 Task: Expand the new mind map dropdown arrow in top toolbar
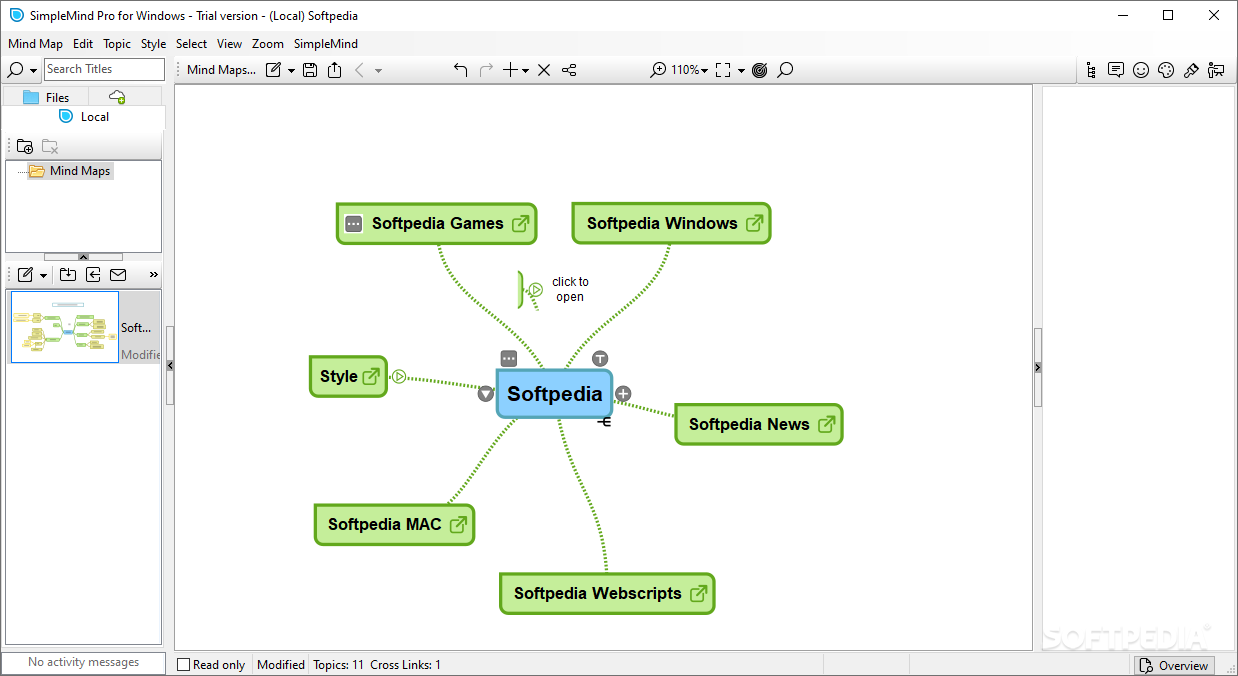point(291,71)
